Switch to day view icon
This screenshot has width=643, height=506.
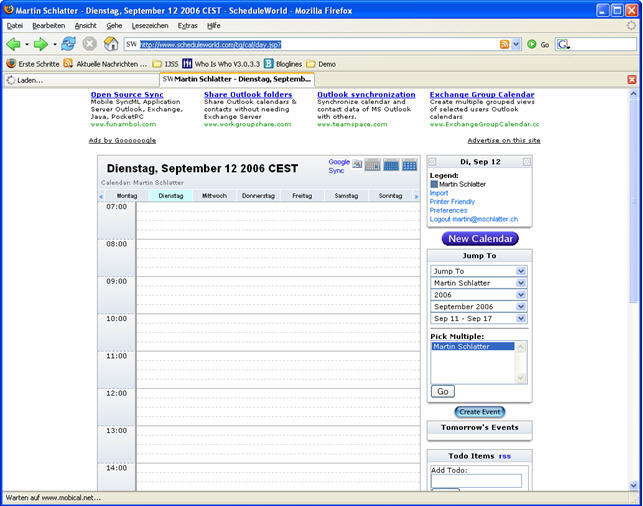373,165
